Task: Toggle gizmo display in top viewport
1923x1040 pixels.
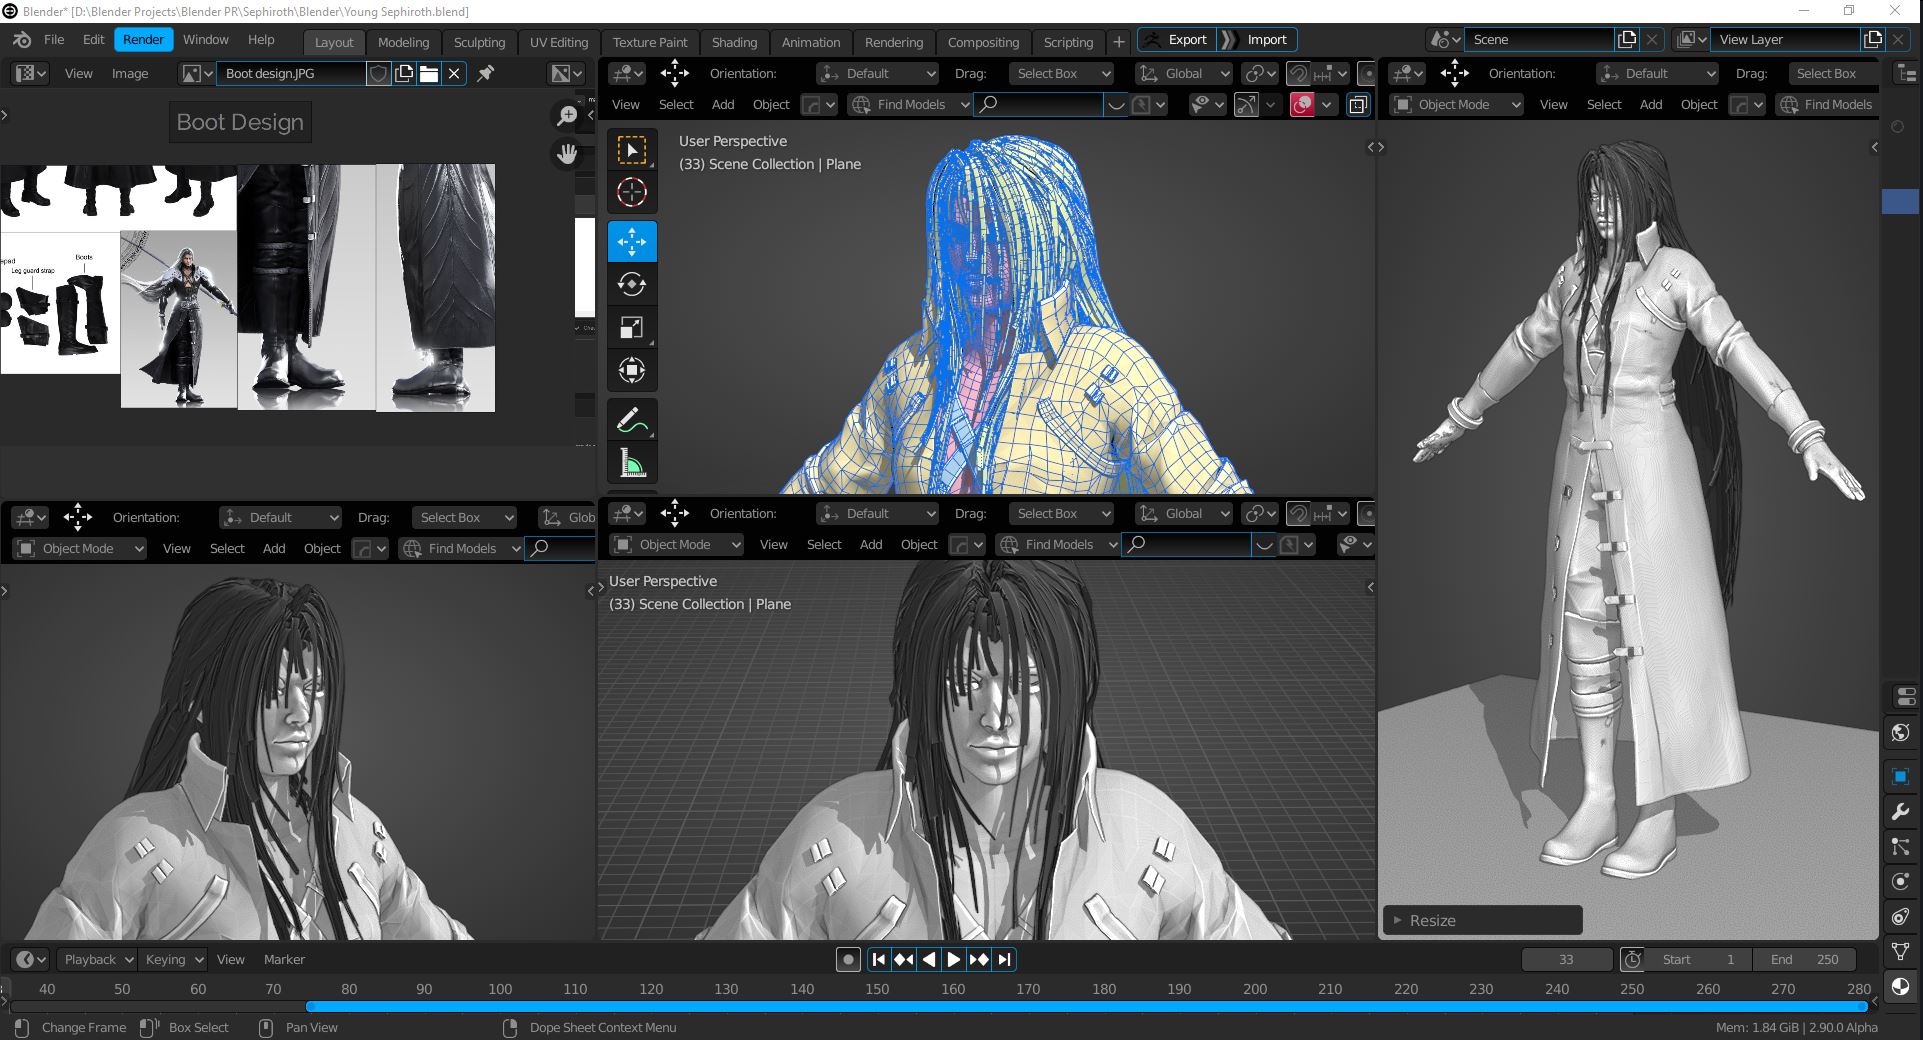Action: 1246,104
